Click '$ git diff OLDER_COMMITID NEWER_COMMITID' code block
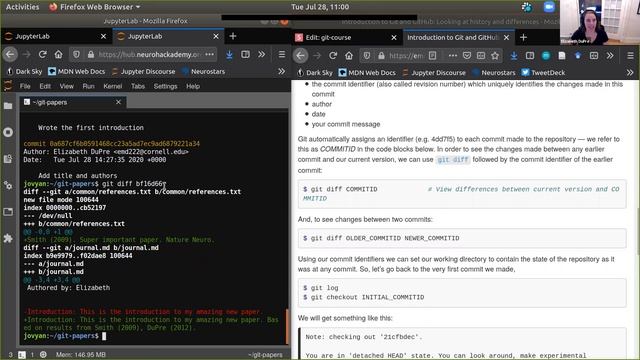 [x=462, y=238]
